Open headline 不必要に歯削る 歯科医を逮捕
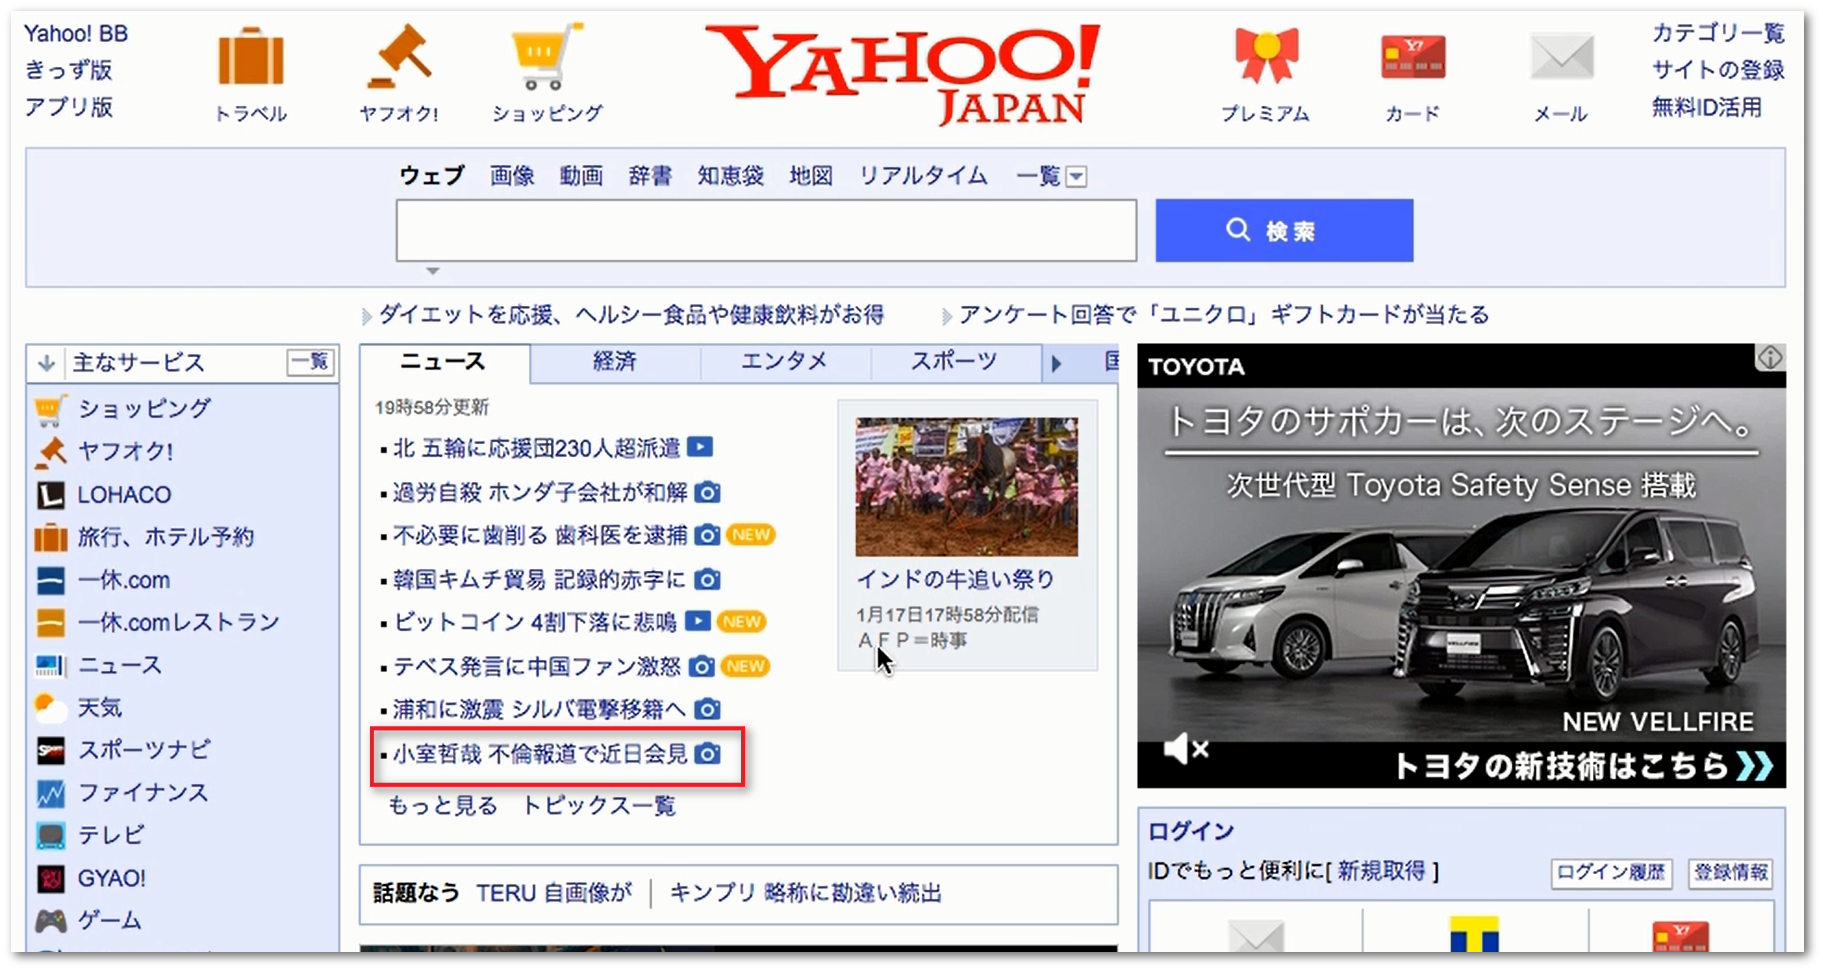Screen dimensions: 1823x971 540,535
